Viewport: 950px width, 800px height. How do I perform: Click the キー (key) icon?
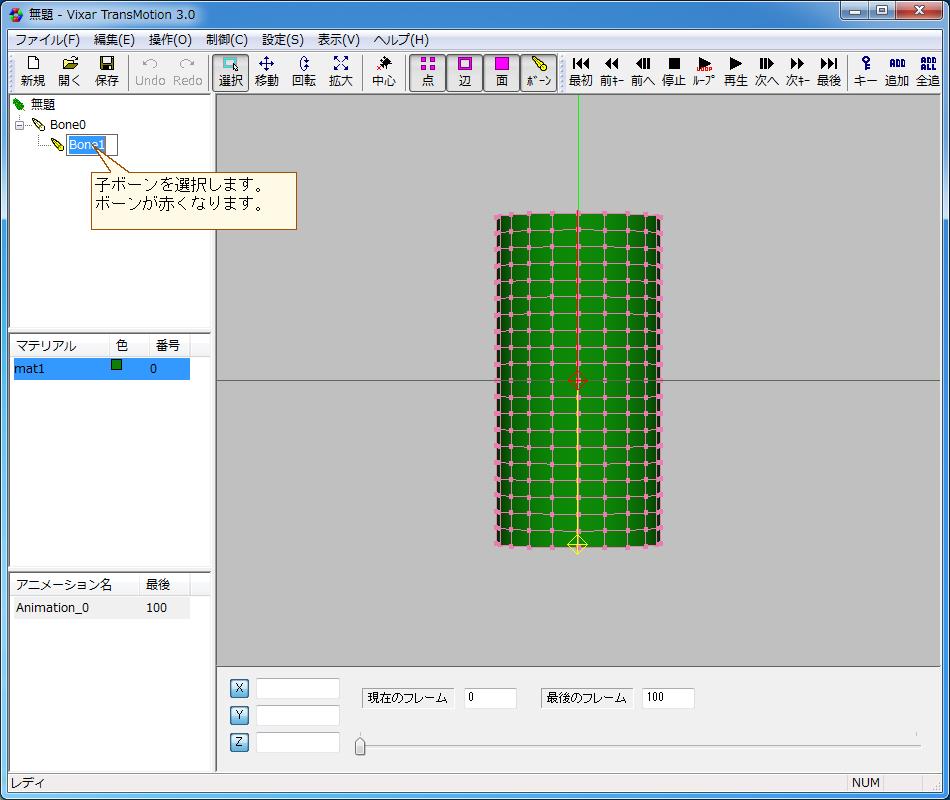865,72
